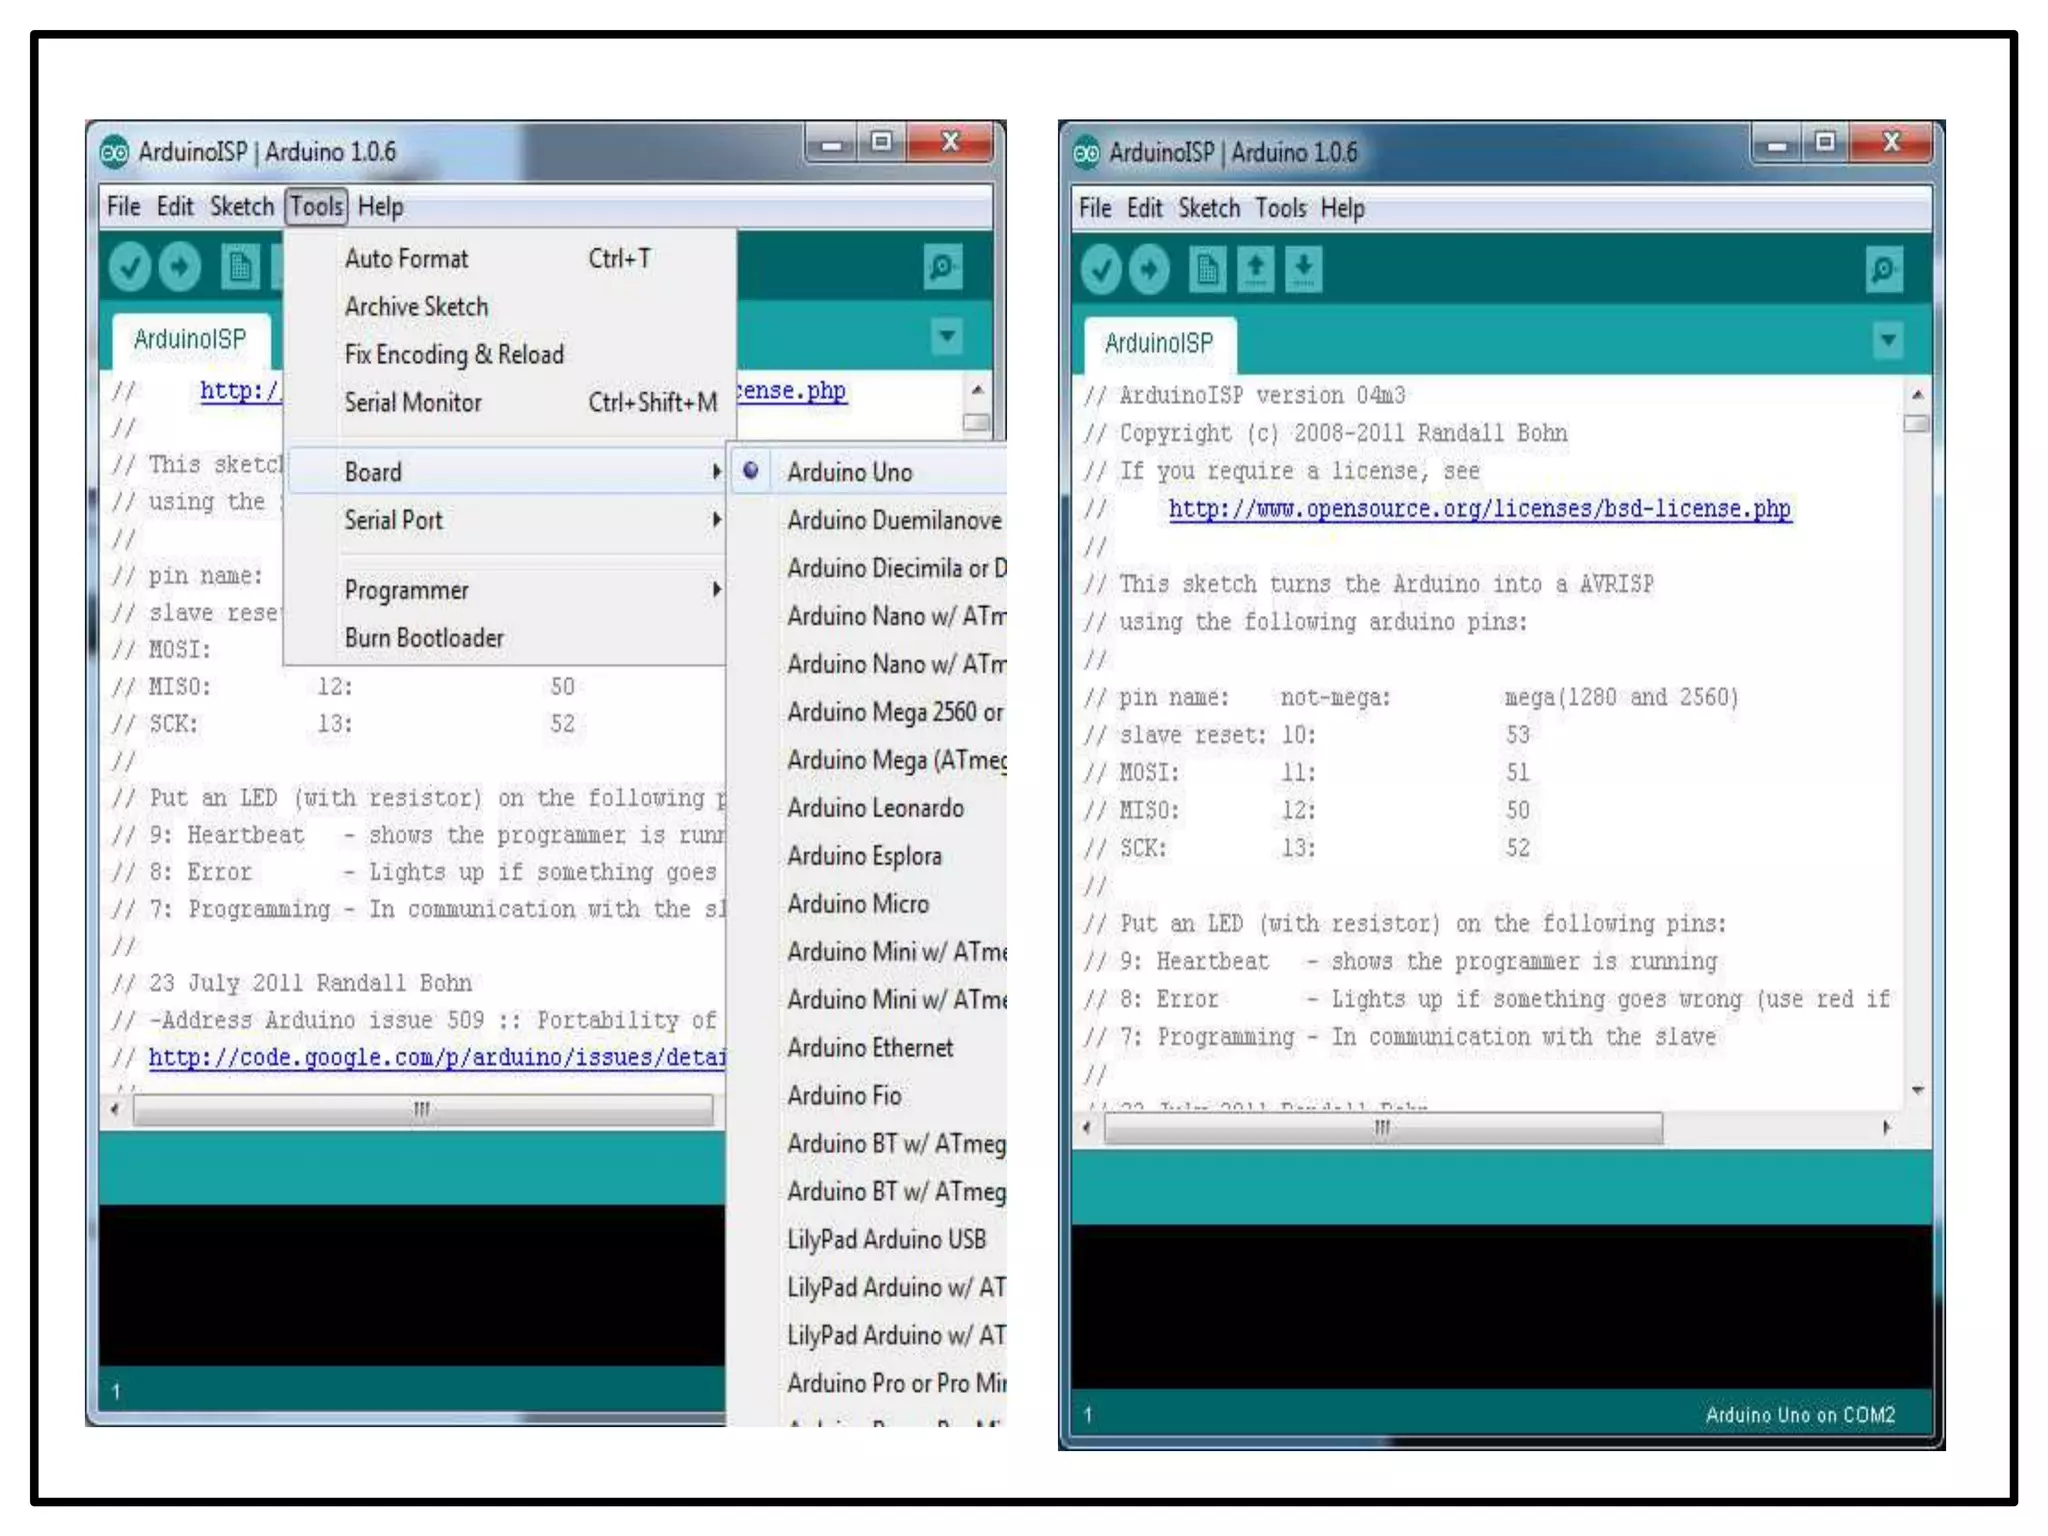Click Verify checkmark icon in right window

click(x=1101, y=270)
